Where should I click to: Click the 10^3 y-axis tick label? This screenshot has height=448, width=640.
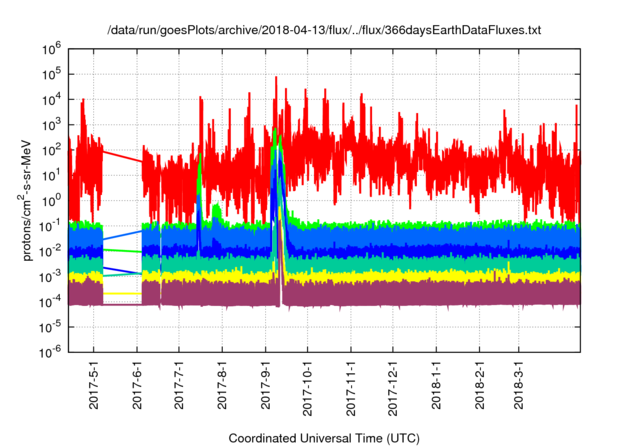tap(51, 125)
